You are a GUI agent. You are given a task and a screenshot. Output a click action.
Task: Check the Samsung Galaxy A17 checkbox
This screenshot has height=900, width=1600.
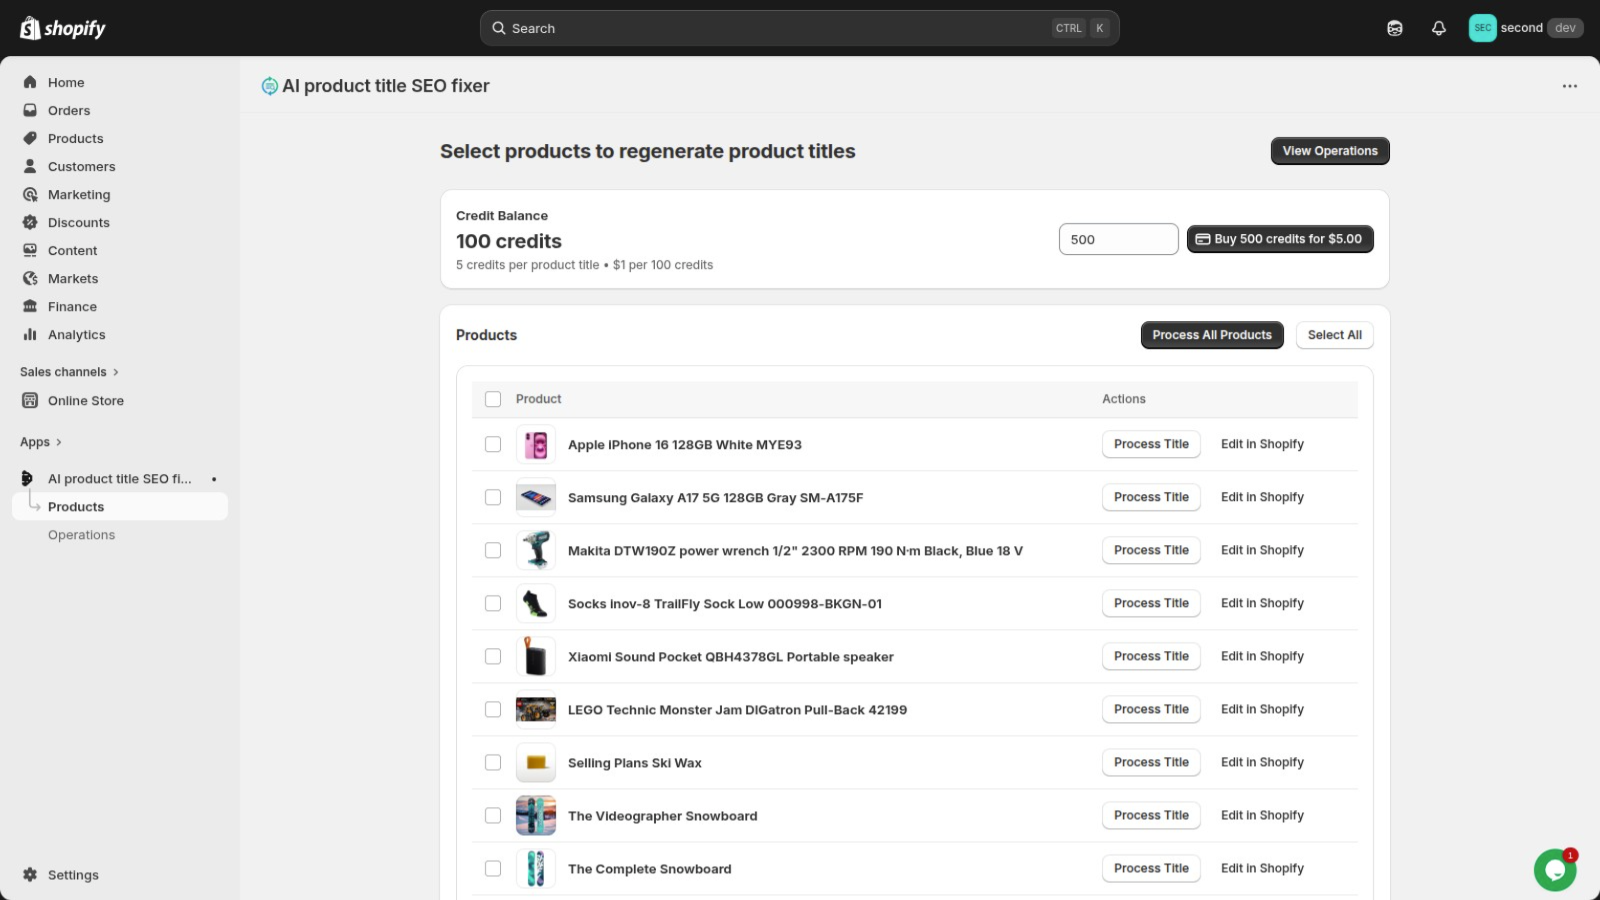493,497
